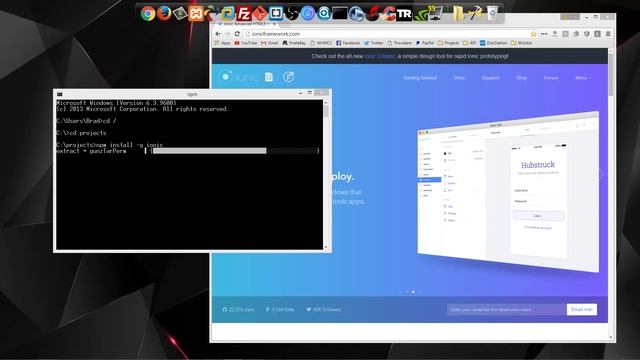Click the circular icon in Ionic header

(289, 77)
